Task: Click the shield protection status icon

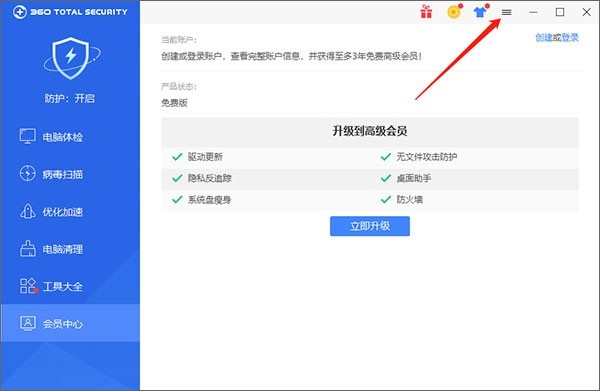Action: point(71,58)
